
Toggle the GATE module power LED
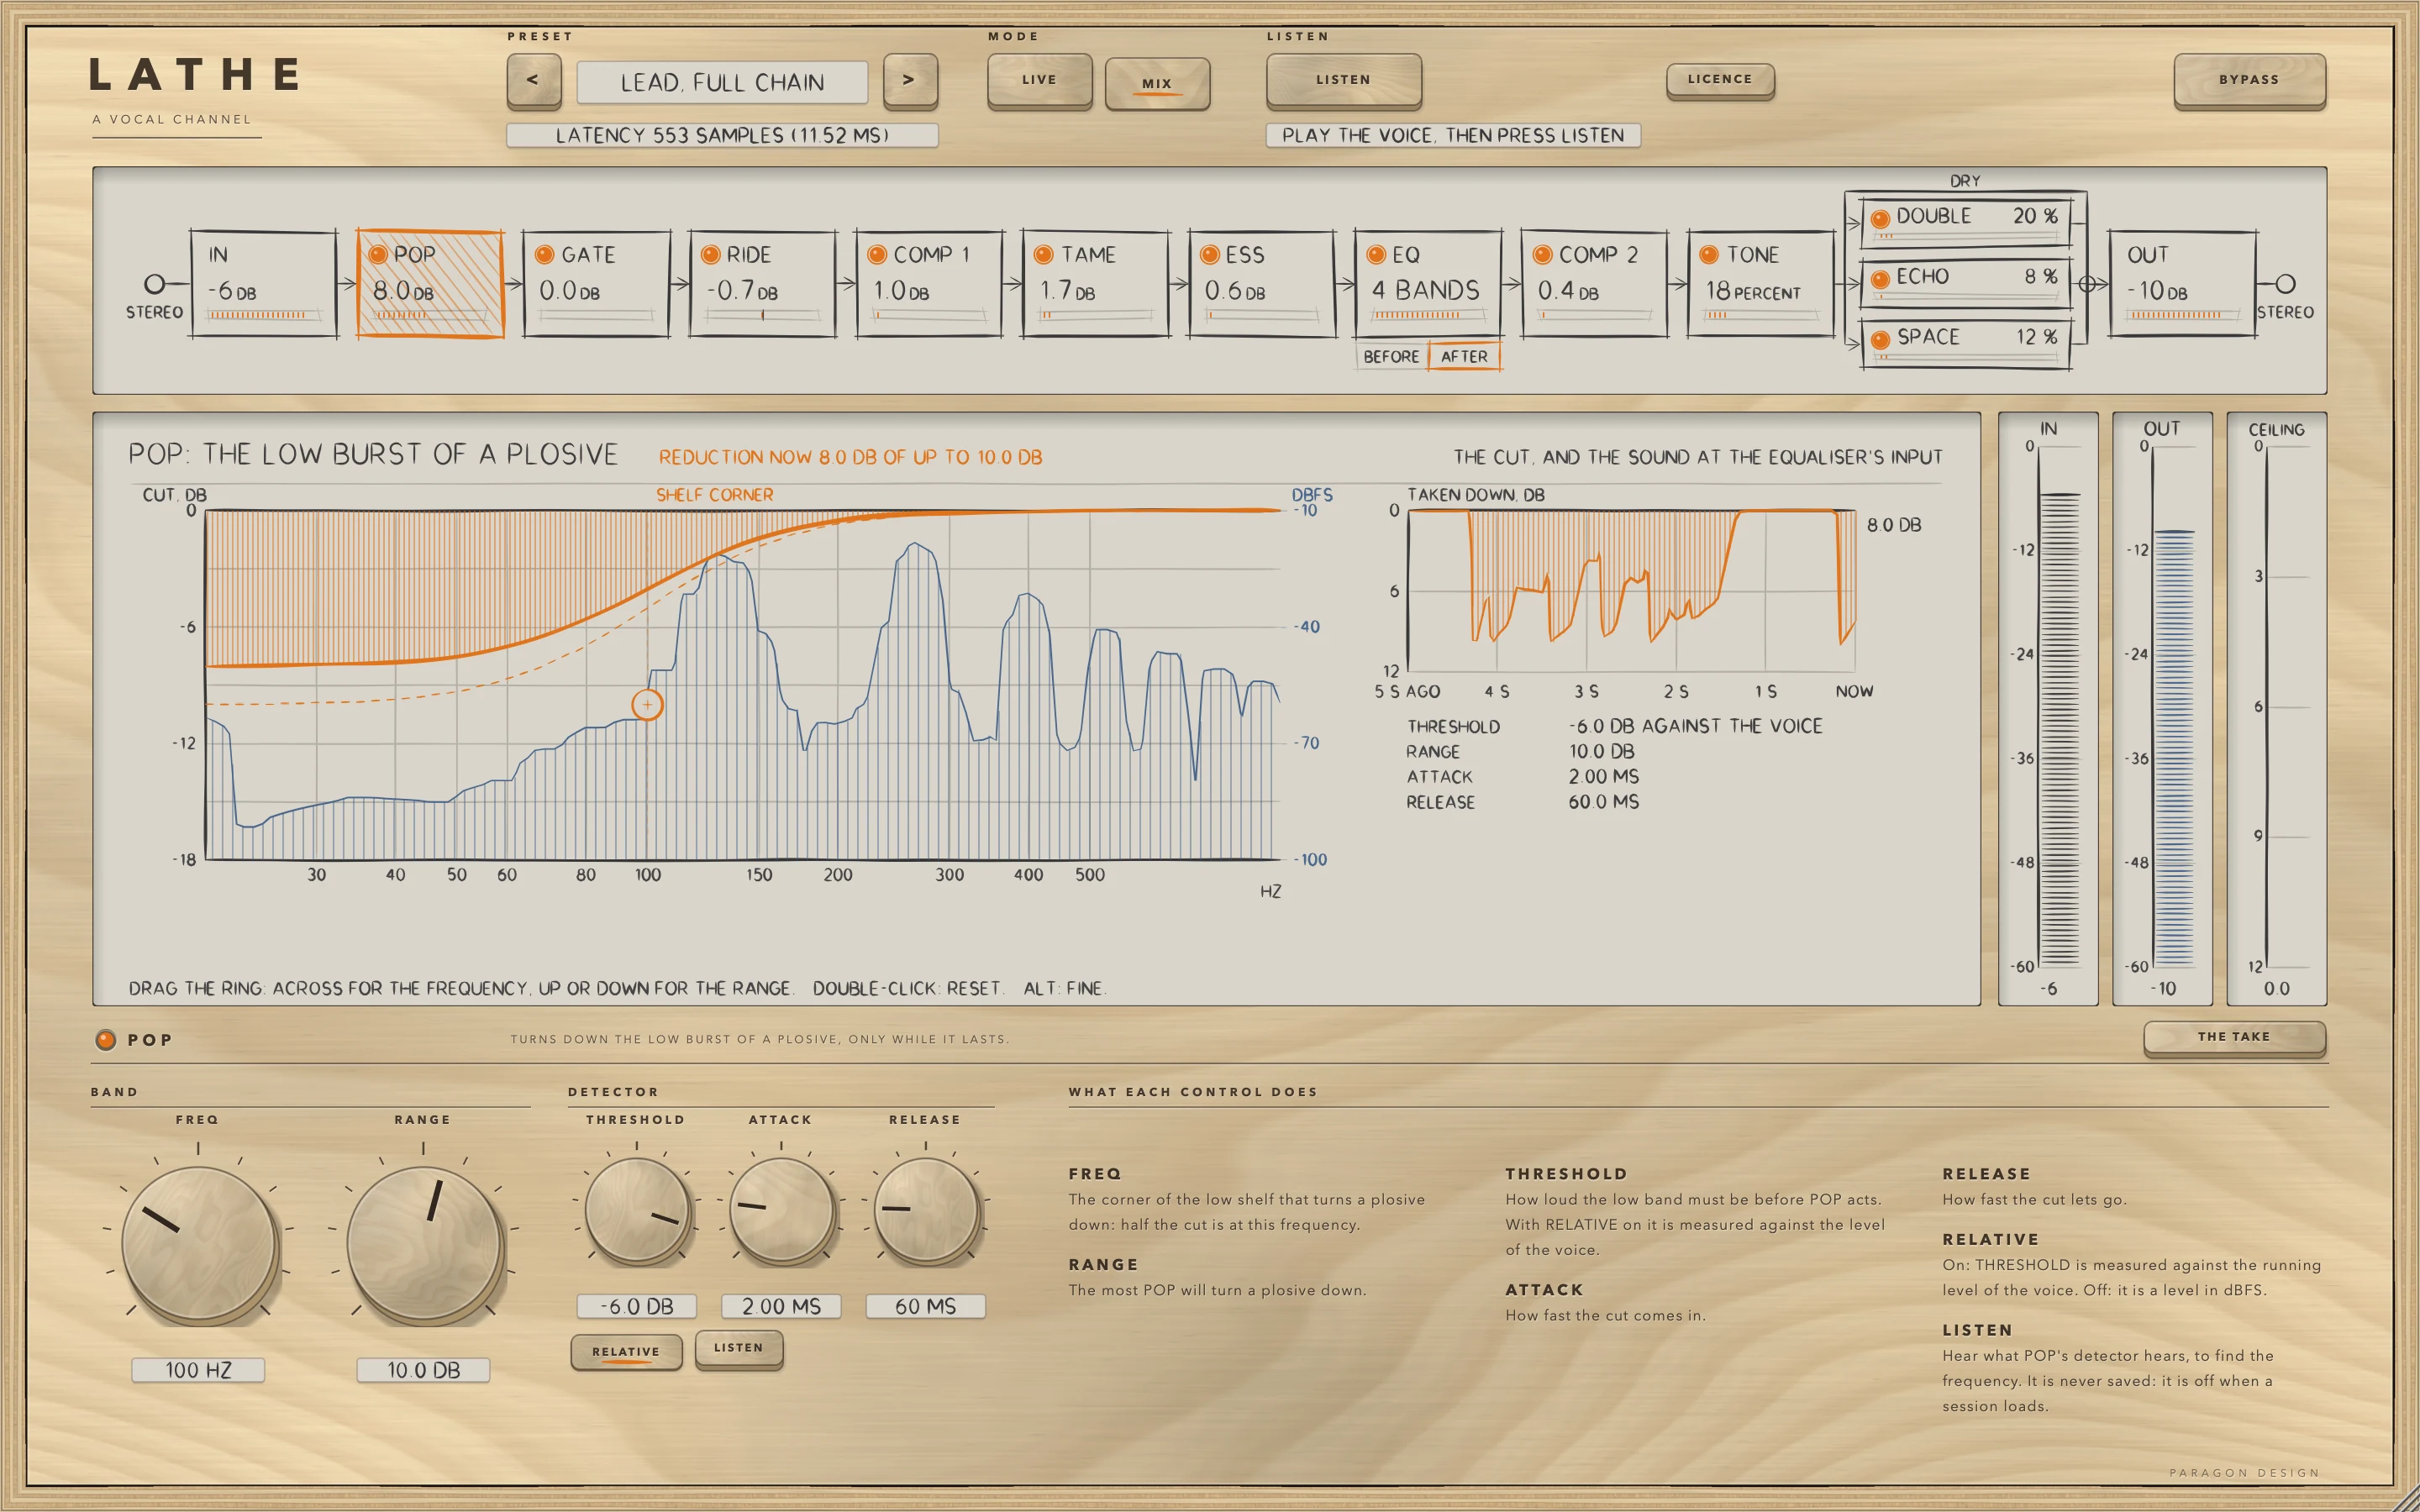click(x=545, y=255)
